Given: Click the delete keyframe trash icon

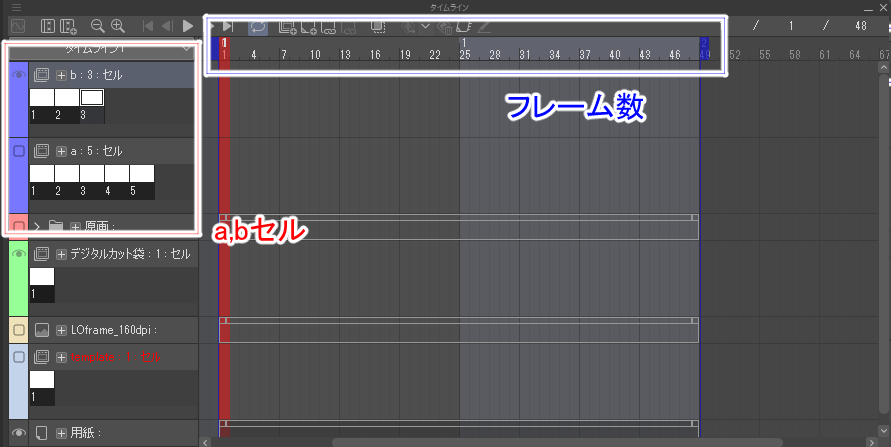Looking at the screenshot, I should point(445,27).
